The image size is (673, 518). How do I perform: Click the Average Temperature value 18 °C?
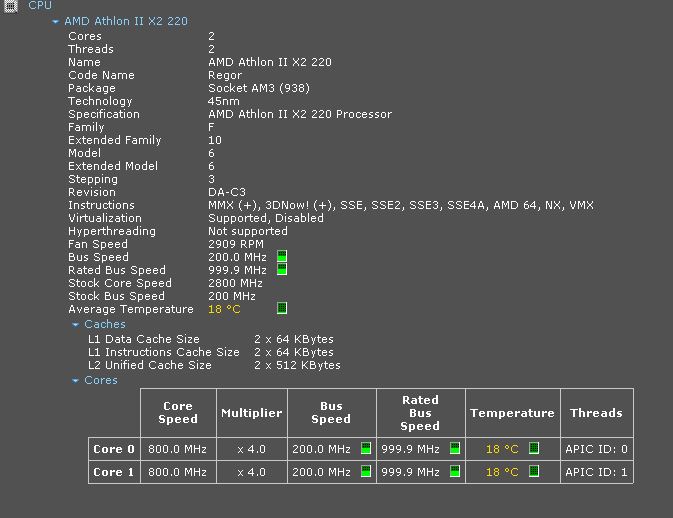(224, 309)
